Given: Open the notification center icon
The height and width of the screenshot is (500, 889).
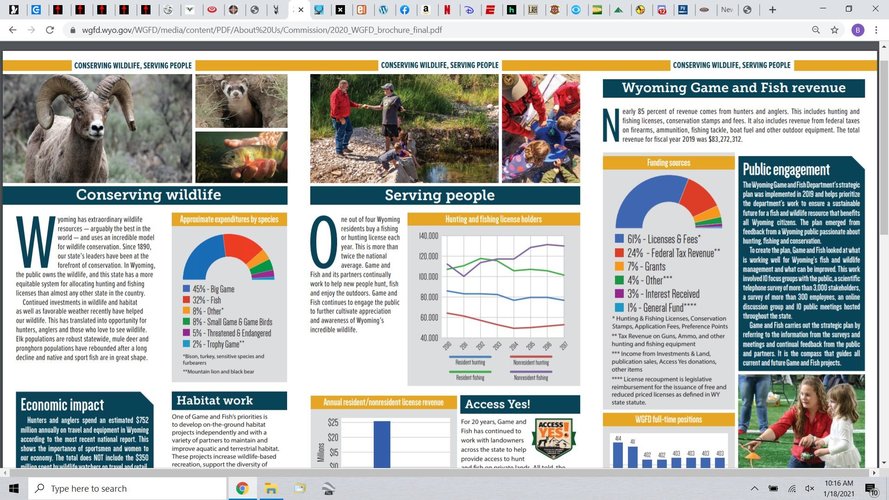Looking at the screenshot, I should click(x=872, y=488).
